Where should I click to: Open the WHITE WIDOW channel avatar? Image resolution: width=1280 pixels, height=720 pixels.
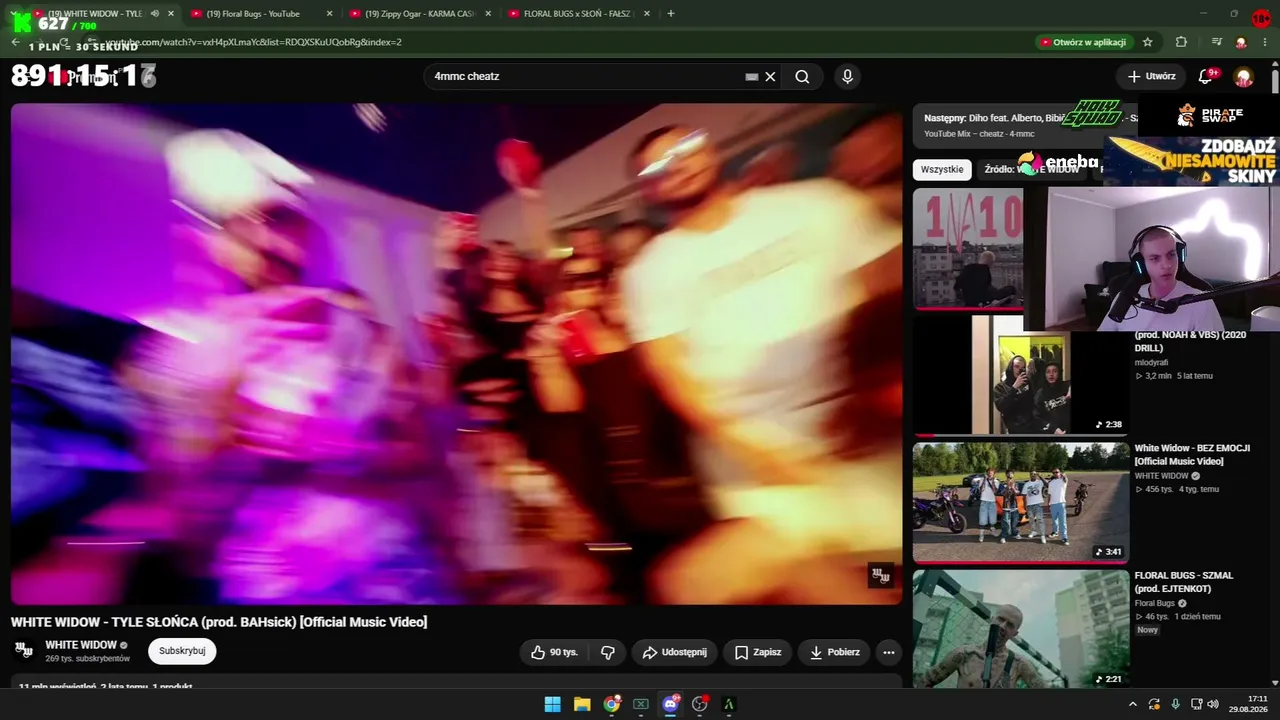point(24,651)
